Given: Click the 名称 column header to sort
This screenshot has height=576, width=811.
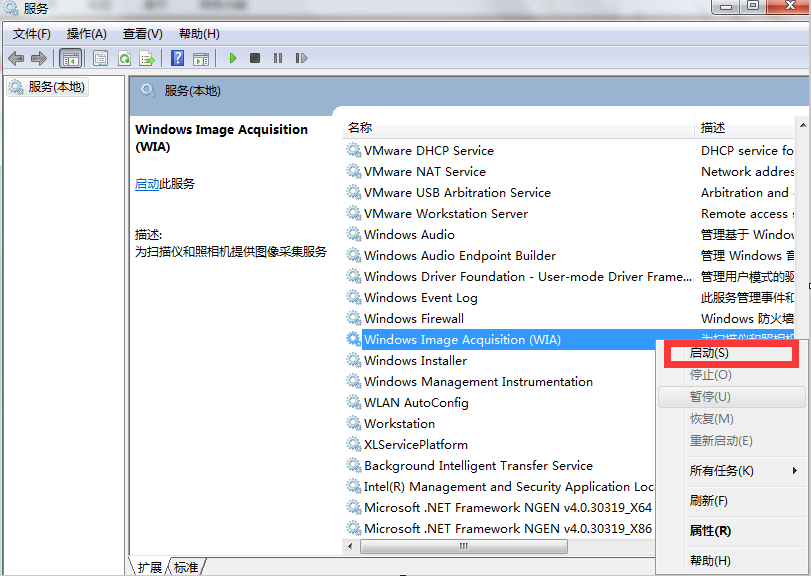Looking at the screenshot, I should (360, 128).
